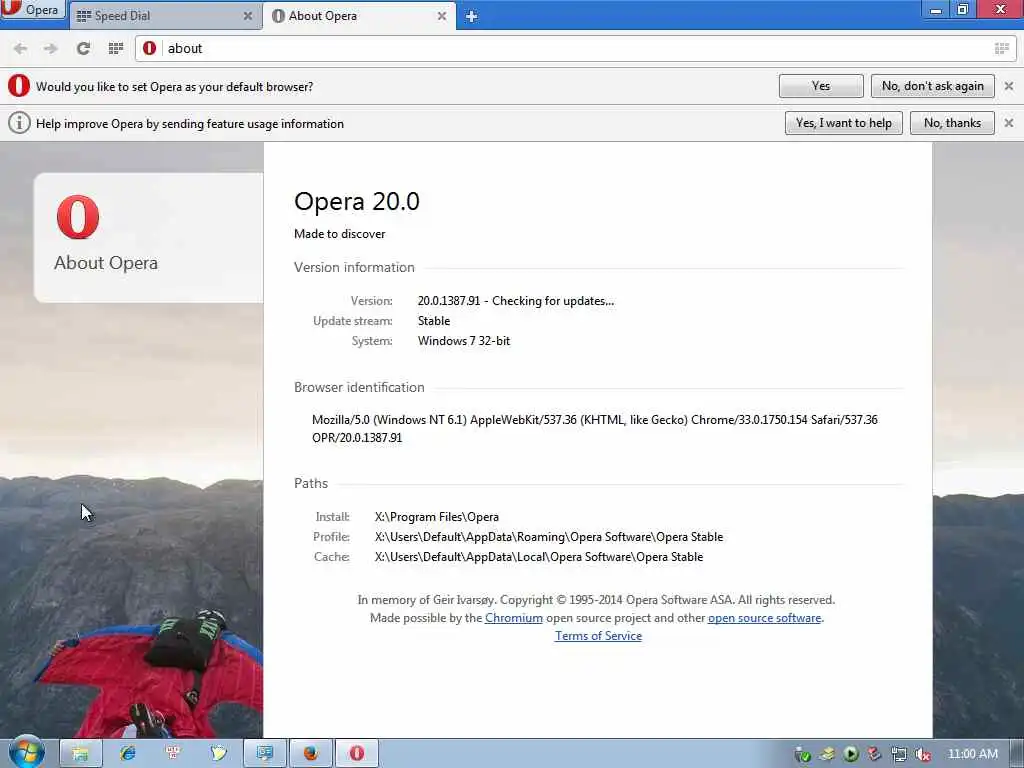Click Opera logo in default browser bar

pyautogui.click(x=19, y=86)
